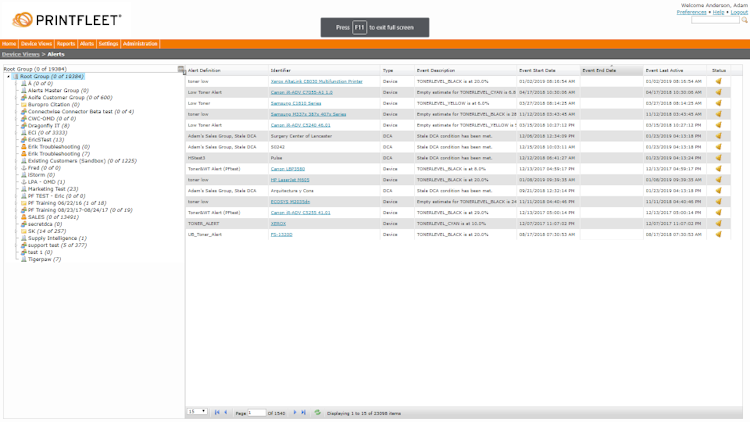Click status bell for ECOSYS M2035dn row
This screenshot has height=422, width=750.
pos(718,201)
